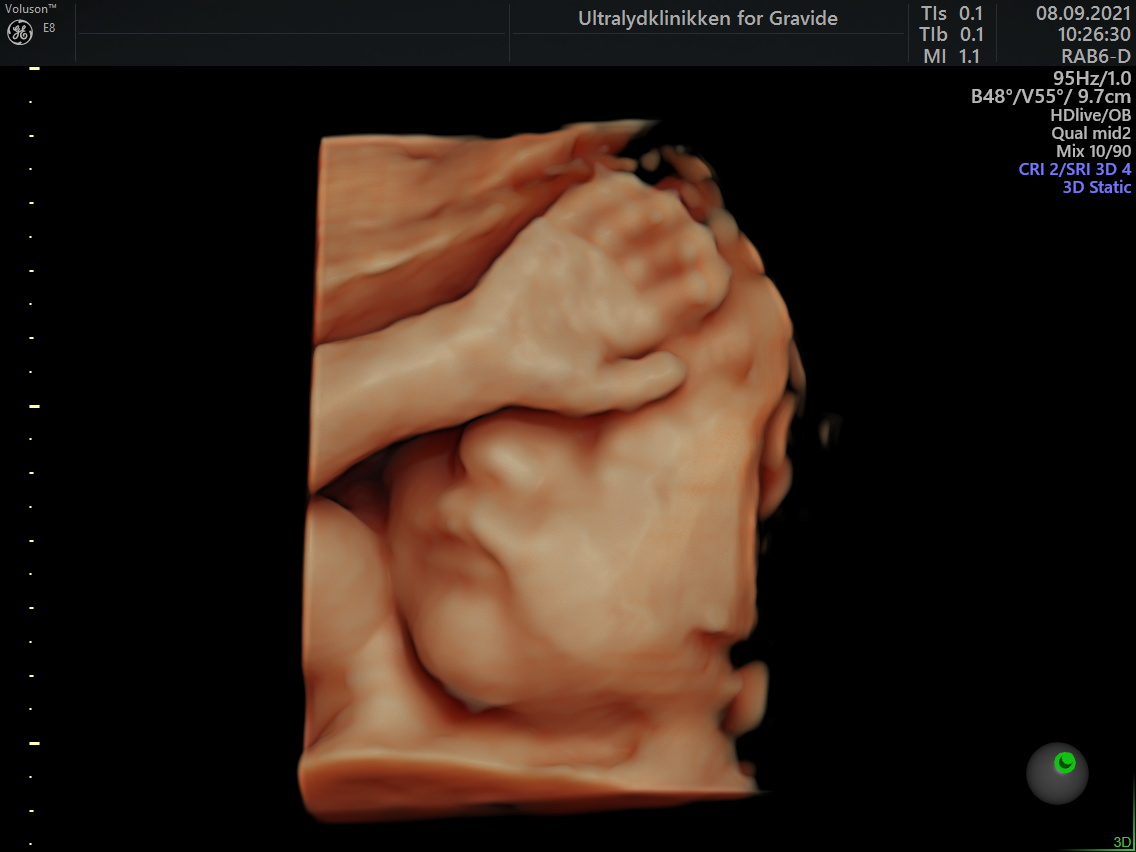Click the 'E8' model label

49,28
